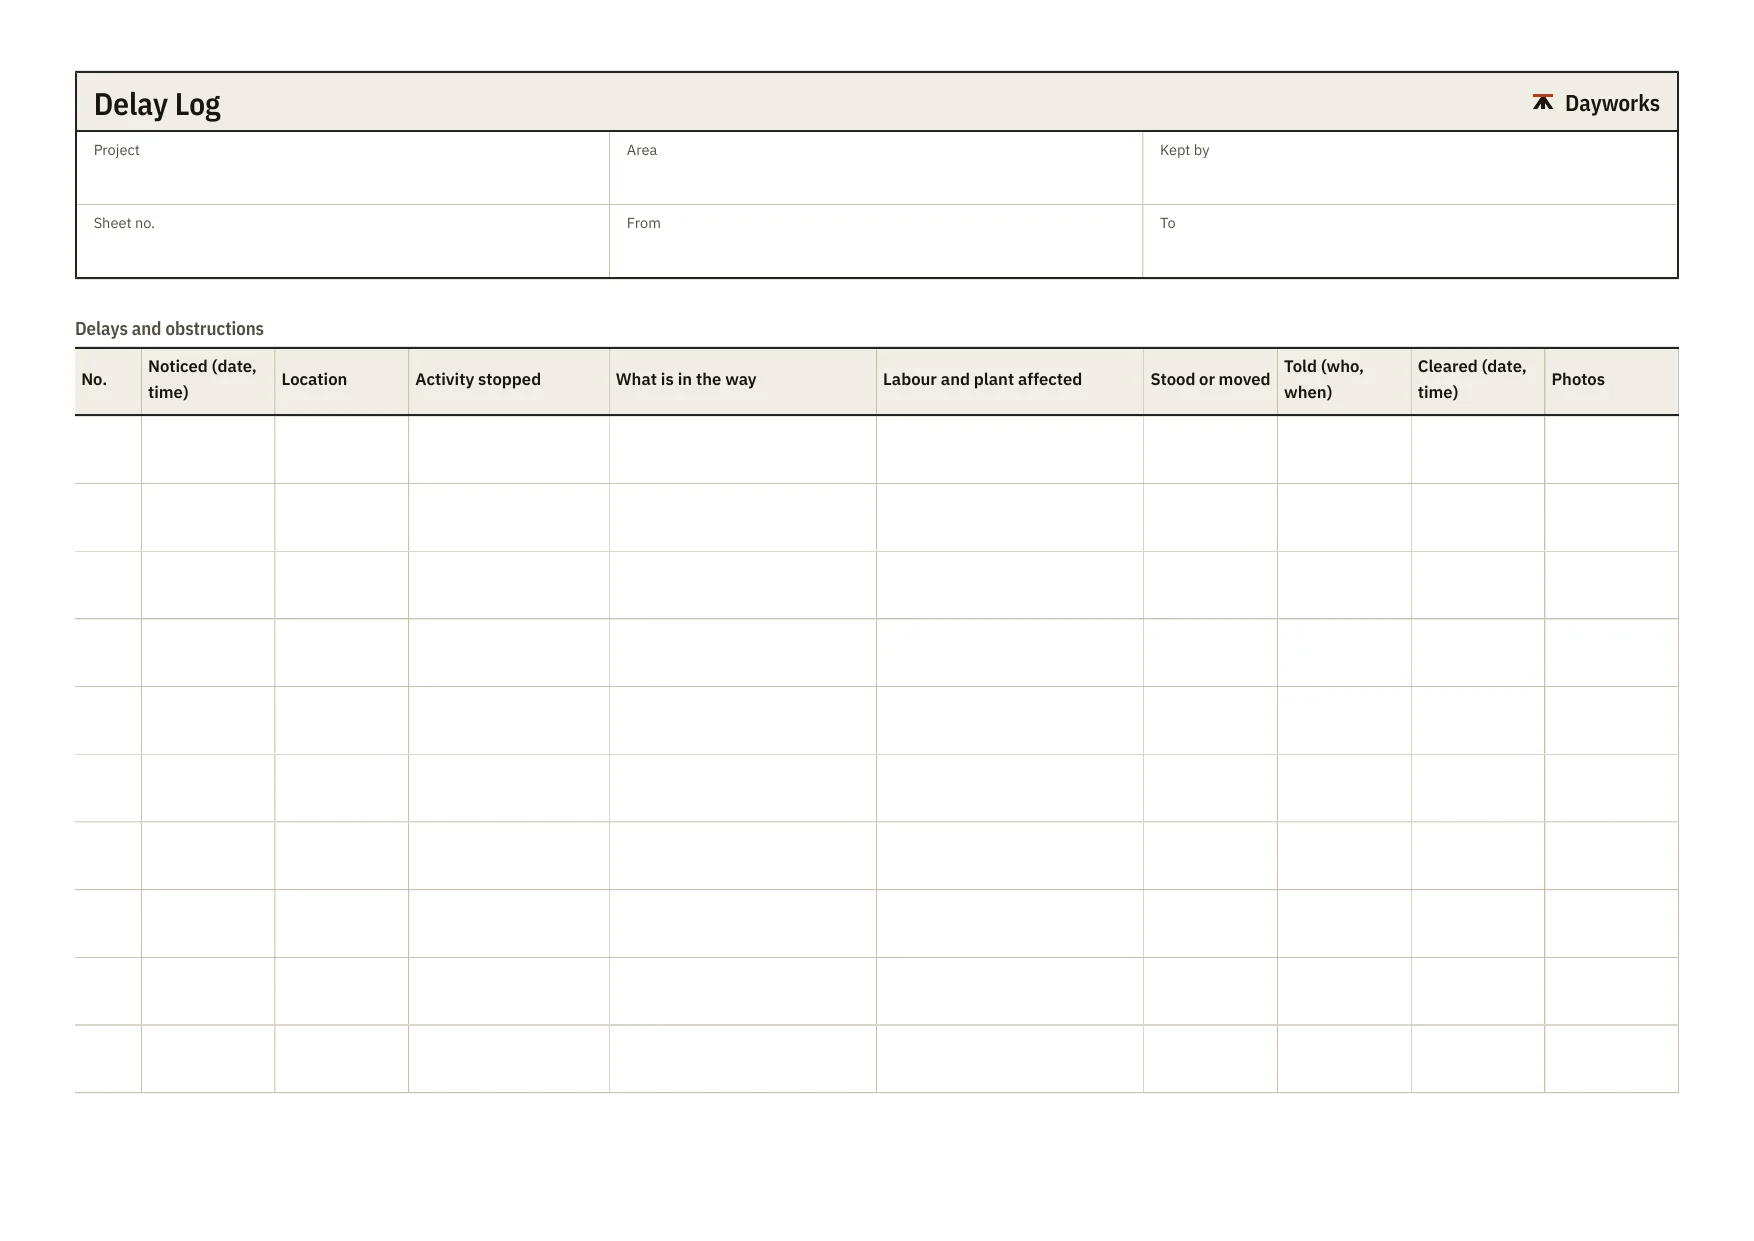Click the Activity stopped column header
Viewport: 1754px width, 1241px height.
509,380
